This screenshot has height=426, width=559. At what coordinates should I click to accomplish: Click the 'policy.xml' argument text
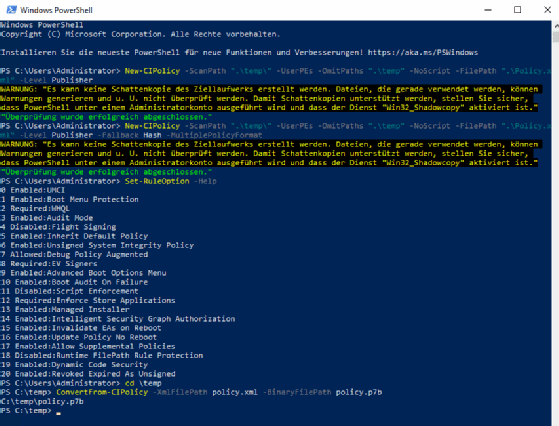click(x=235, y=392)
